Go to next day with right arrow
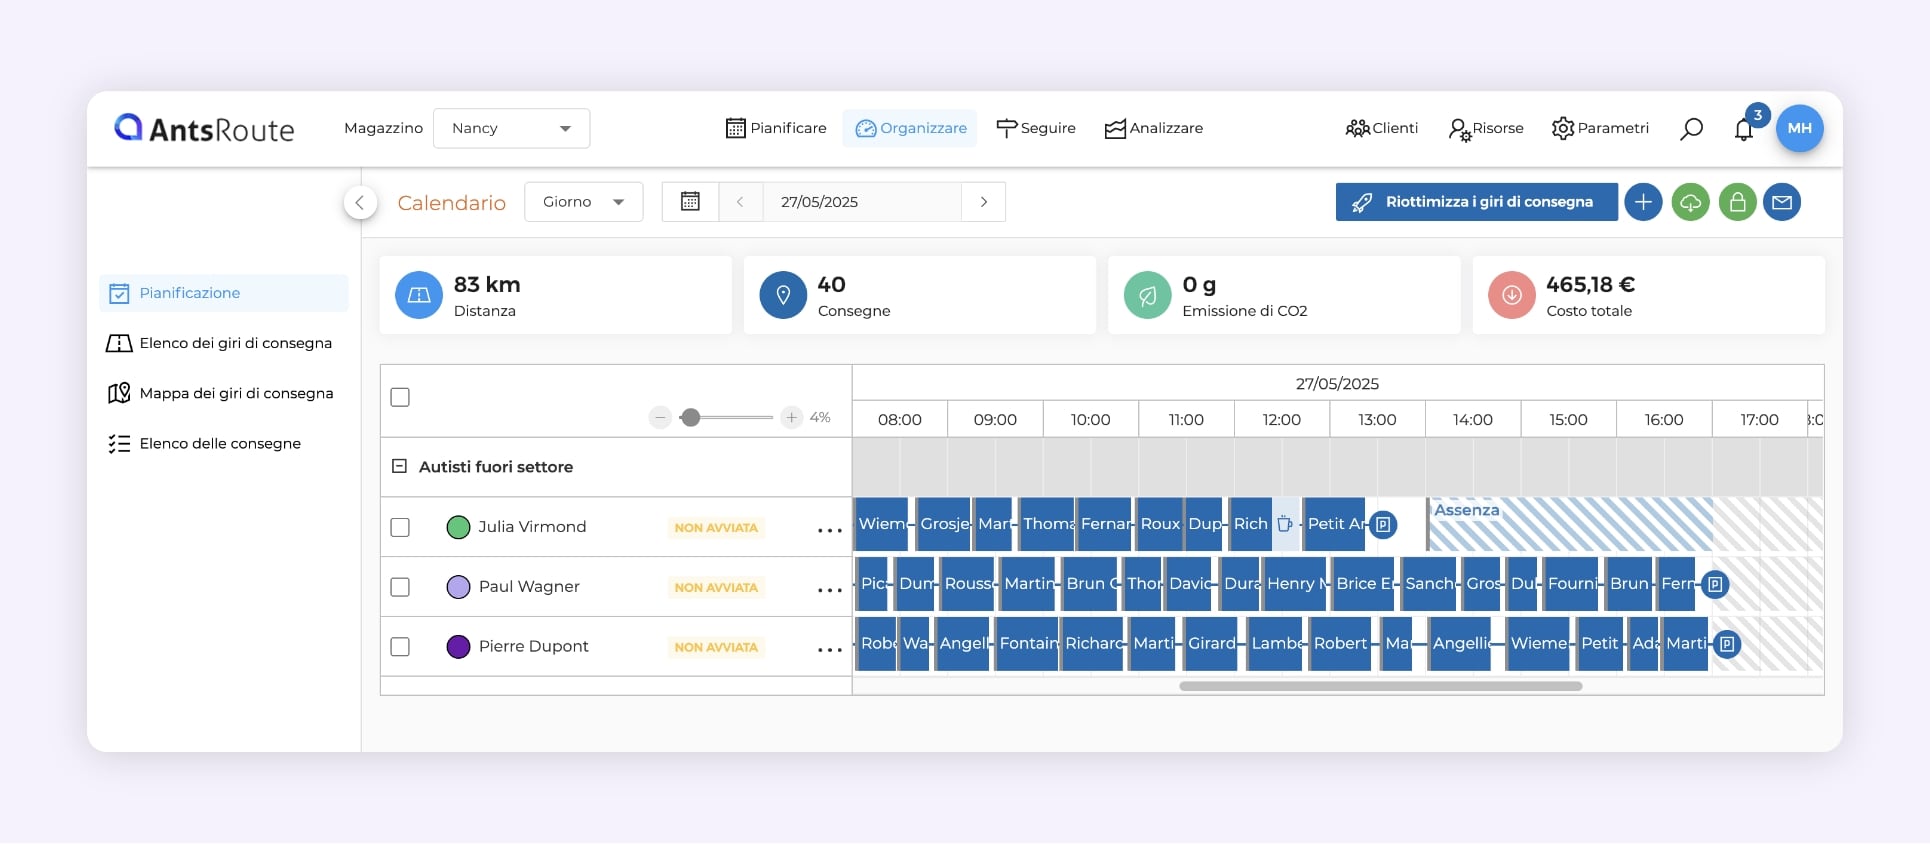Viewport: 1930px width, 844px height. coord(984,202)
